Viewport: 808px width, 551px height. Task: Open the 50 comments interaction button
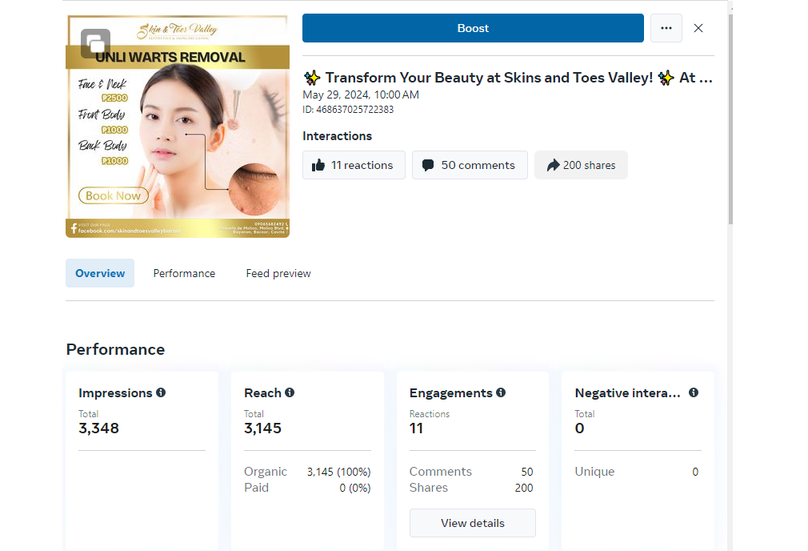pyautogui.click(x=469, y=165)
